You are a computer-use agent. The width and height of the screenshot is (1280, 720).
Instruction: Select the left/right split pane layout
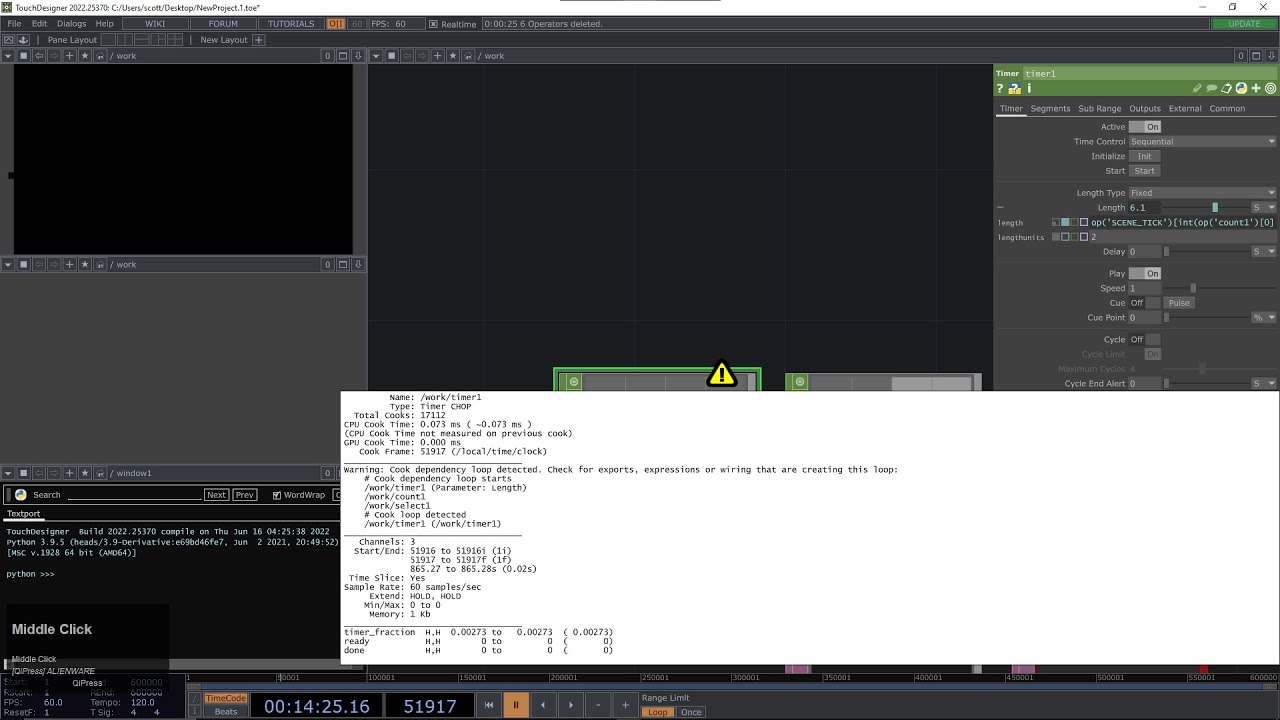point(127,40)
